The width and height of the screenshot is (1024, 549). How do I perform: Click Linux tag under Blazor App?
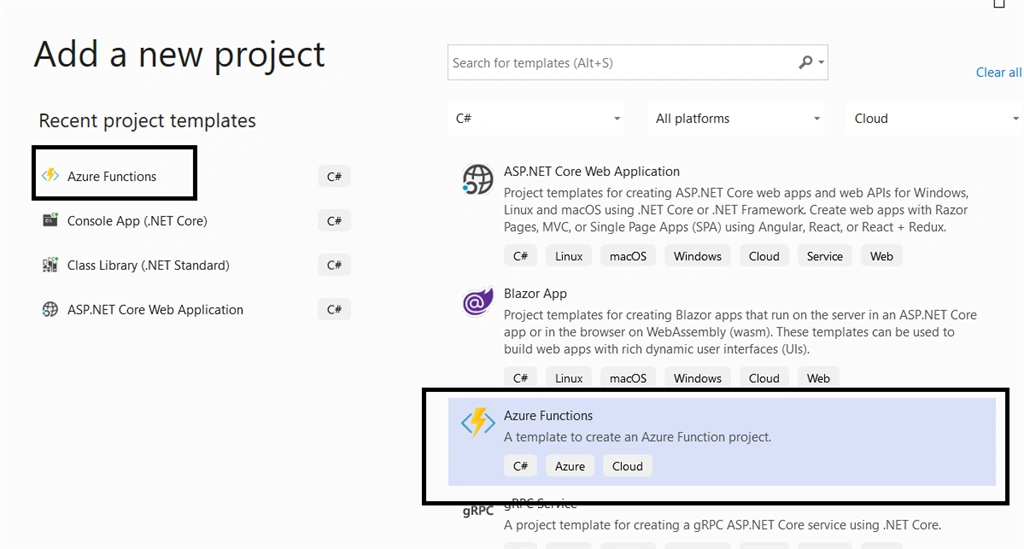click(569, 378)
